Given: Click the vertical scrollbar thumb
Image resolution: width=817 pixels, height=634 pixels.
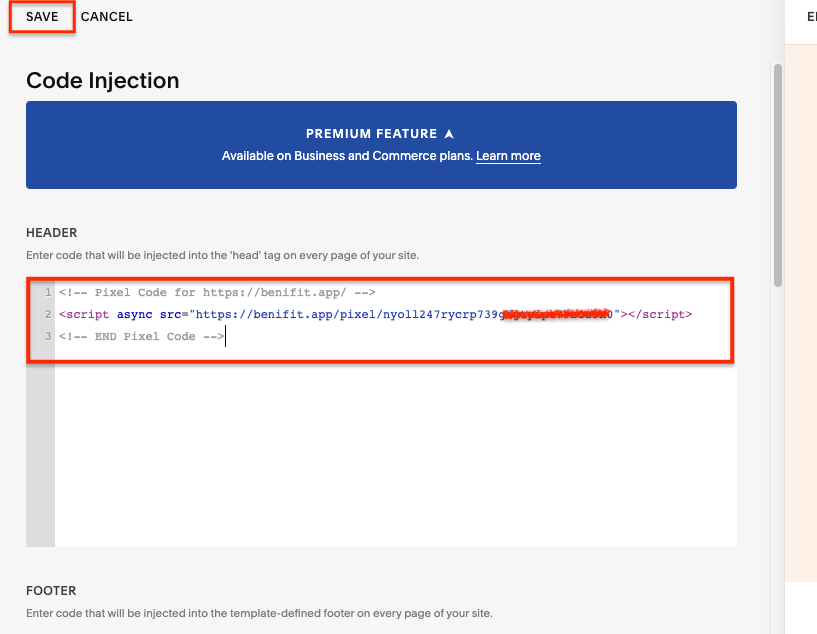Looking at the screenshot, I should pyautogui.click(x=777, y=175).
